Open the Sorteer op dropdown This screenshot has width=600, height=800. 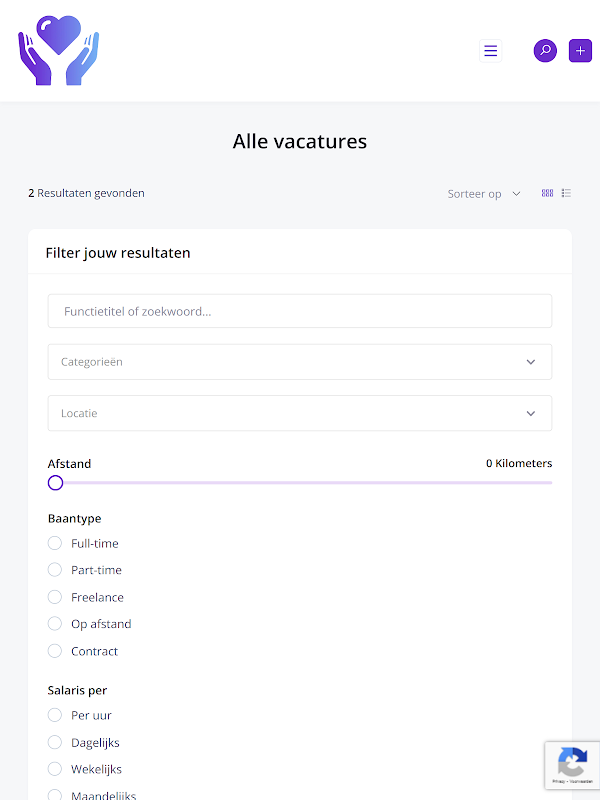484,194
